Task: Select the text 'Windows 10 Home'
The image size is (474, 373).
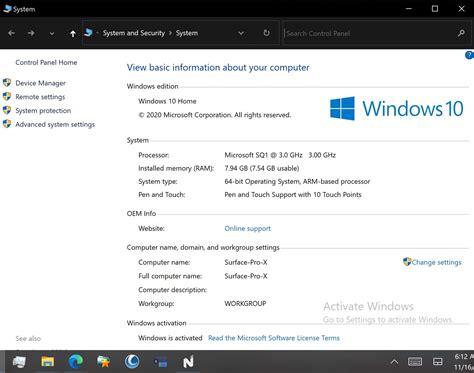Action: [167, 101]
